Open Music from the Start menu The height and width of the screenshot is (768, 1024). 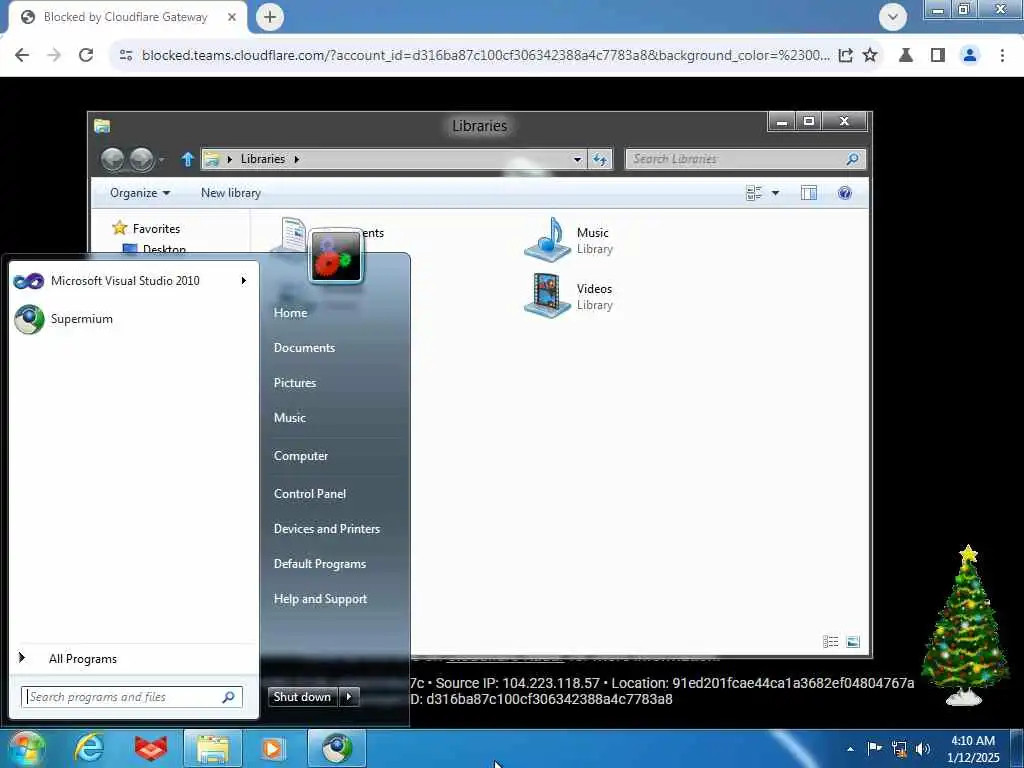[289, 418]
